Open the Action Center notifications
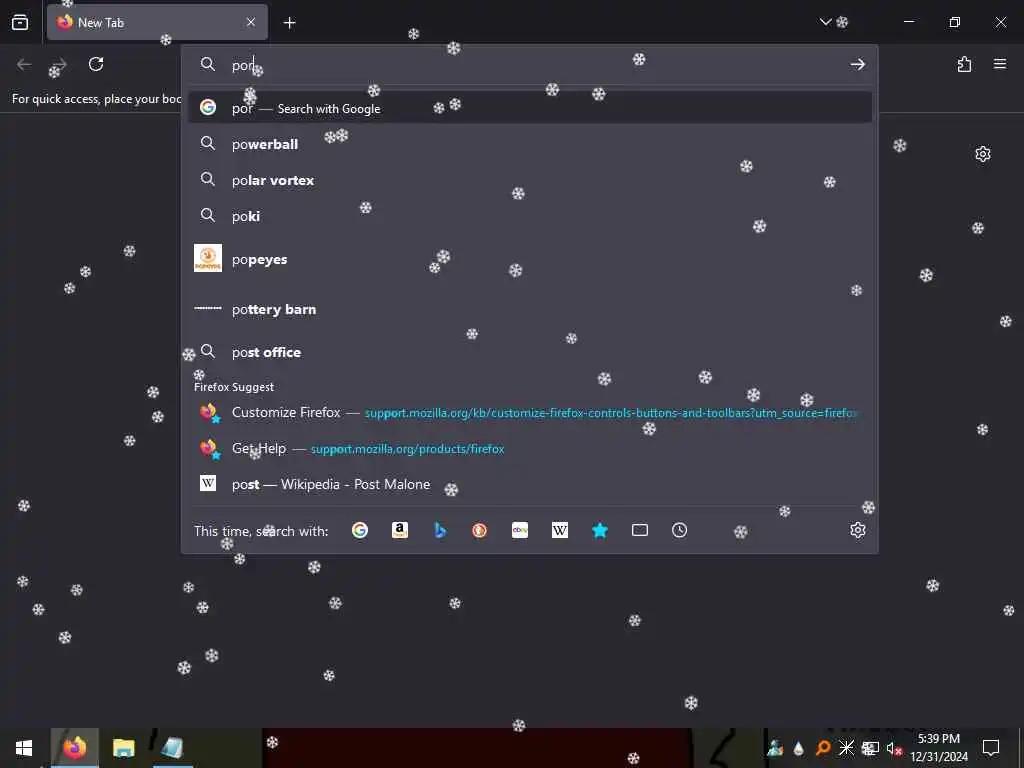The height and width of the screenshot is (768, 1024). 991,748
